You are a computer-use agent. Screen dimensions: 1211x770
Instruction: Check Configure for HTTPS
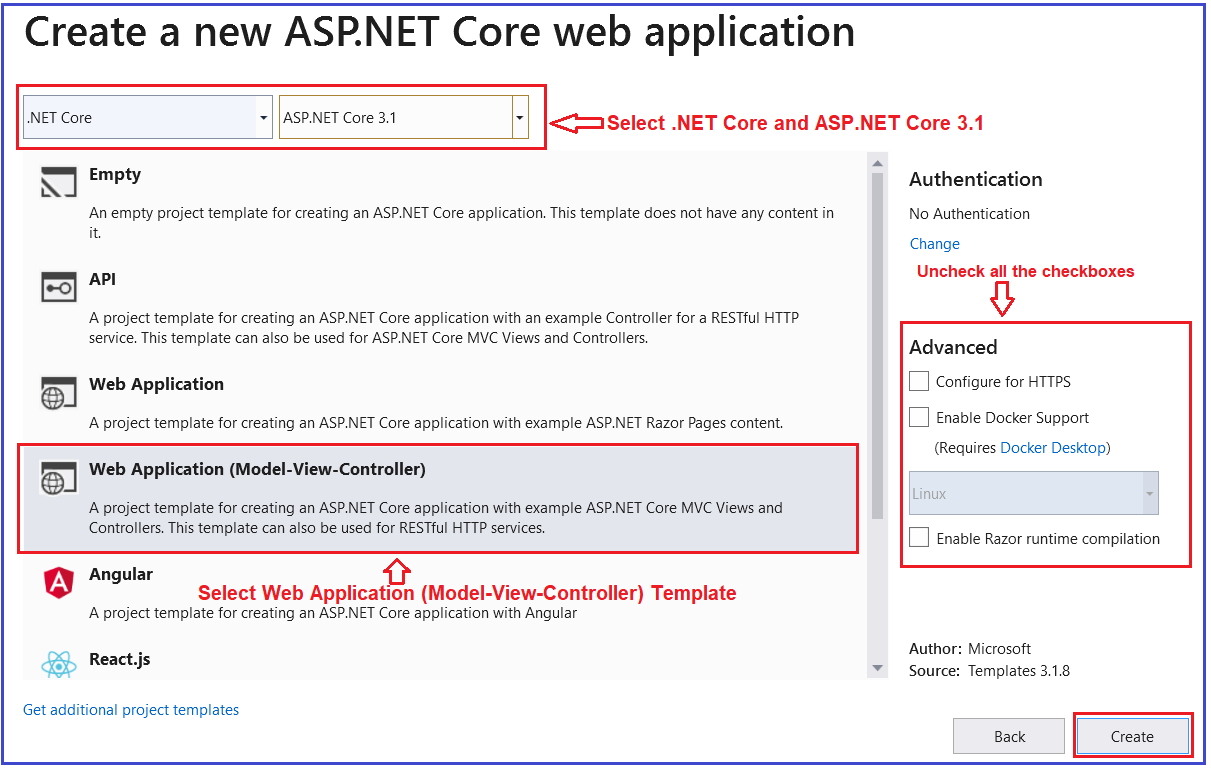(x=918, y=381)
